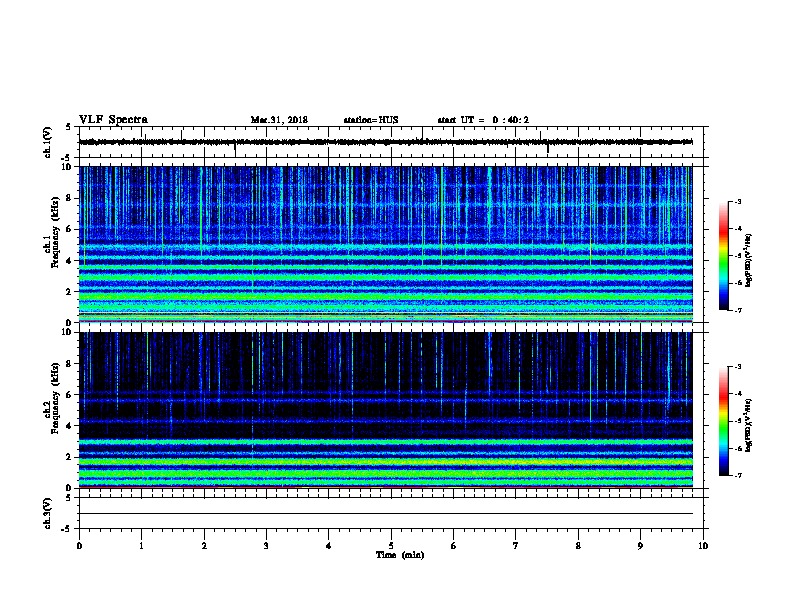Image resolution: width=792 pixels, height=612 pixels.
Task: Click the "-3" label atop the ch.1 colorbar
Action: pyautogui.click(x=737, y=201)
